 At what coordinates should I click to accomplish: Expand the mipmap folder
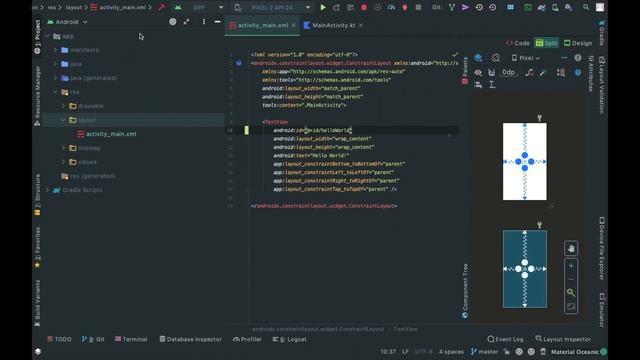[64, 148]
